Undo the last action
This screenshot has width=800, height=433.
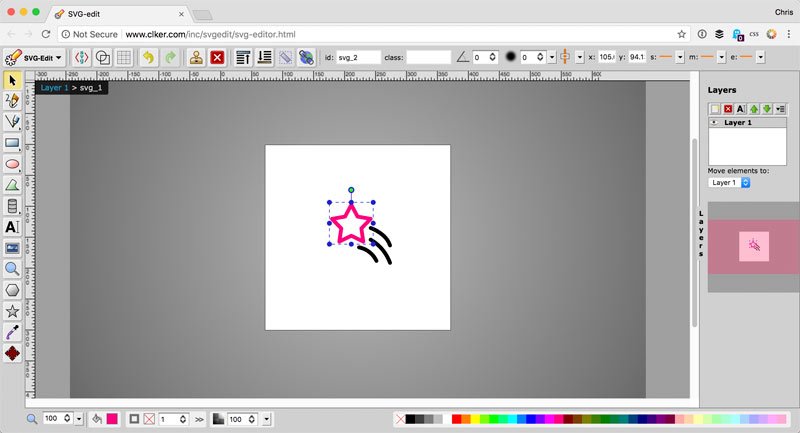pyautogui.click(x=148, y=58)
